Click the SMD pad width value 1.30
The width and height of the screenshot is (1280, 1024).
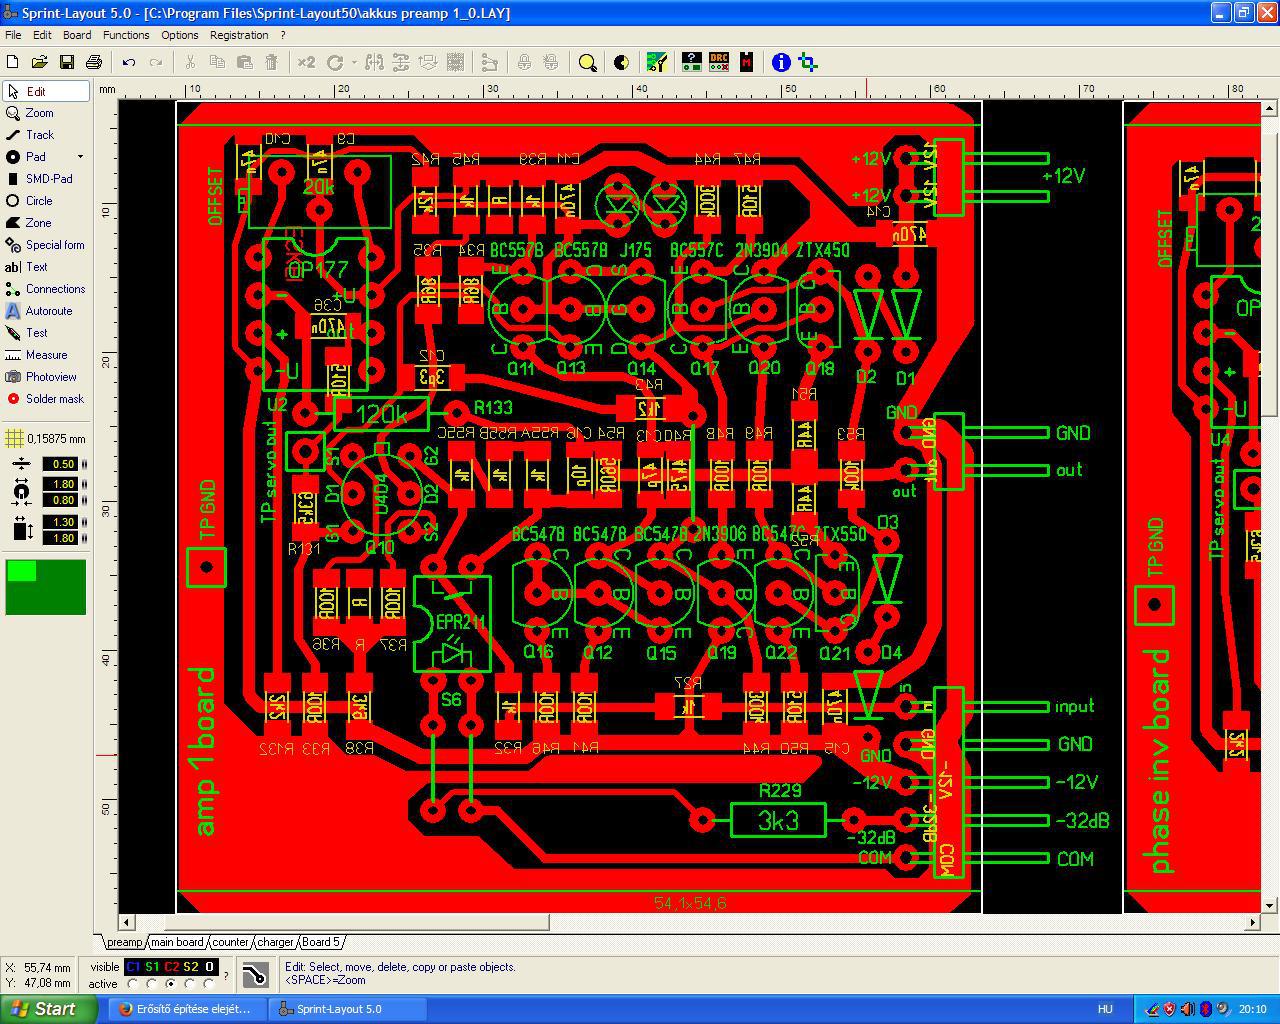60,522
